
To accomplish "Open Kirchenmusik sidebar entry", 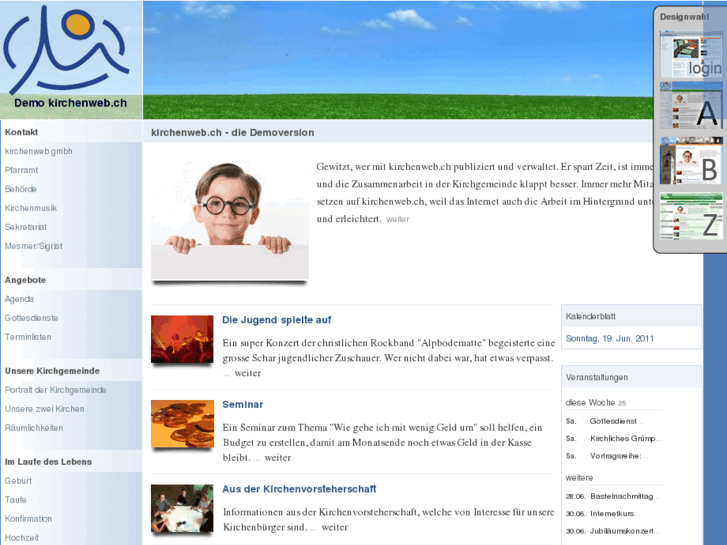I will point(31,208).
